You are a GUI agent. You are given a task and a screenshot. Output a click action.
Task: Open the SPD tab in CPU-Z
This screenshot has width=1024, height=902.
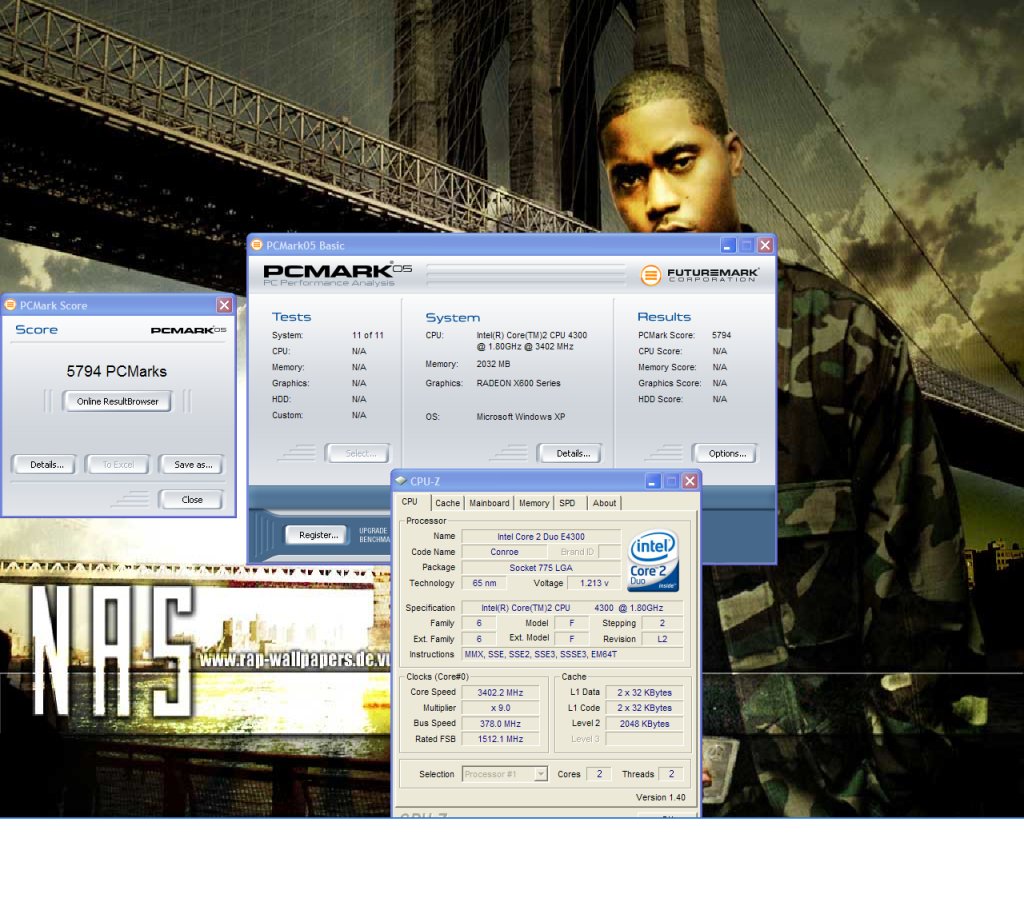click(568, 503)
